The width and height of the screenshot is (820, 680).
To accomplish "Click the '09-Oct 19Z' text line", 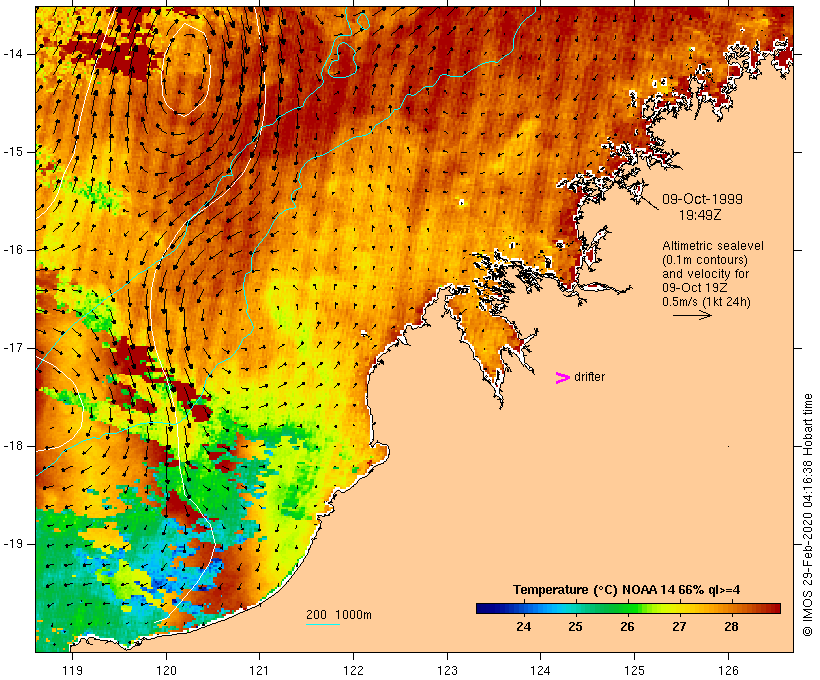I will (694, 288).
